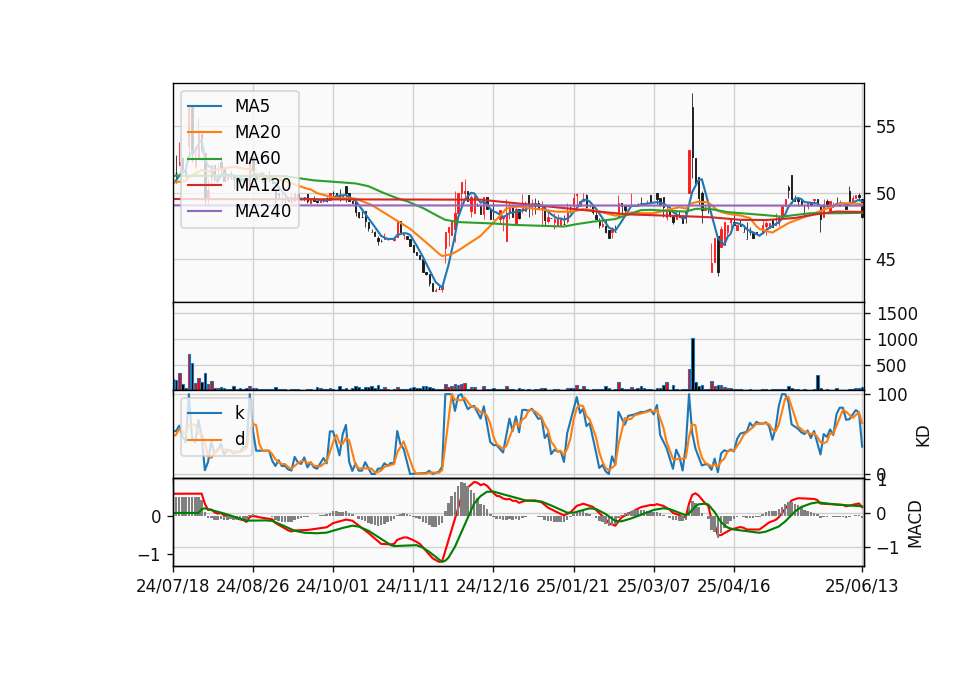Viewport: 960px width, 690px height.
Task: Click the 24/07/18 date axis label
Action: (x=173, y=586)
